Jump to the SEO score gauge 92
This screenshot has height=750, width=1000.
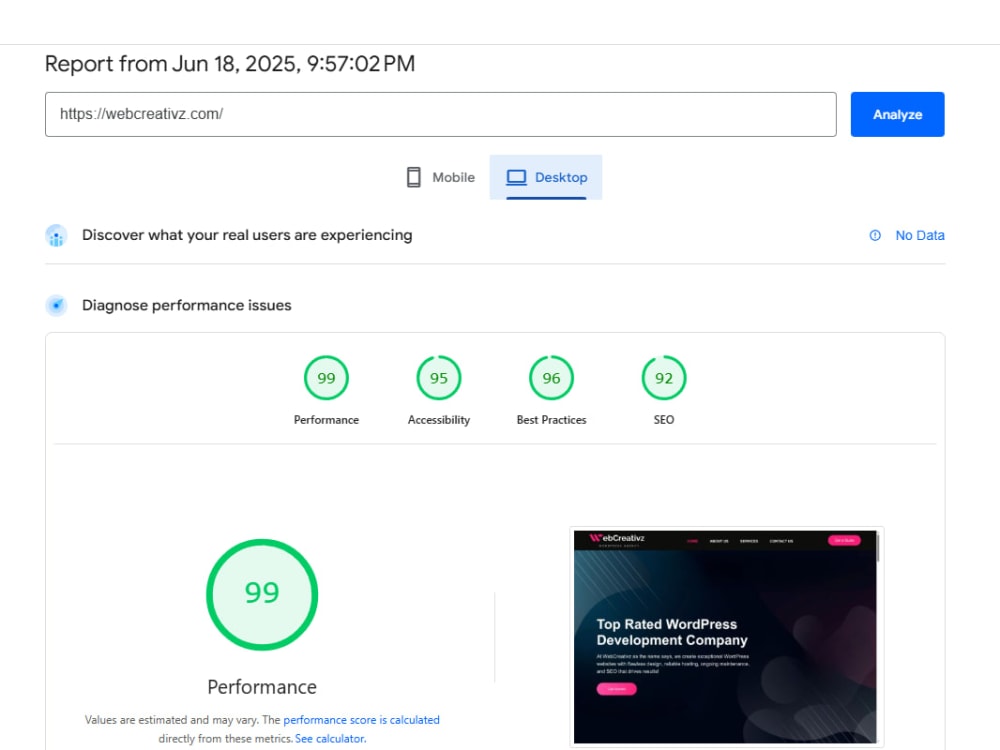tap(664, 378)
